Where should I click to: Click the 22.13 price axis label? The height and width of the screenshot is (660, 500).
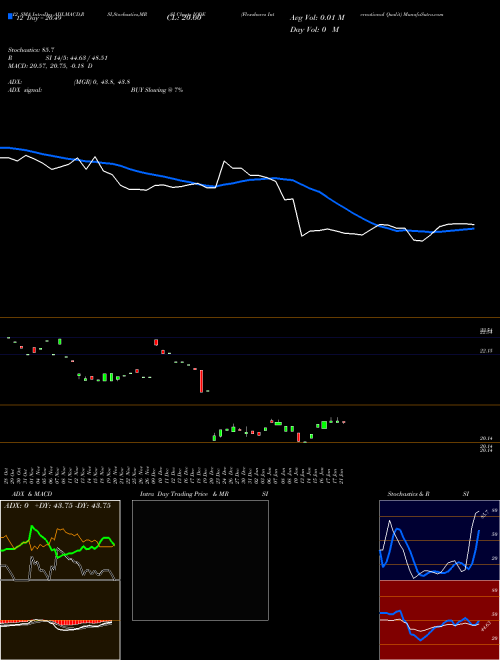[x=487, y=351]
